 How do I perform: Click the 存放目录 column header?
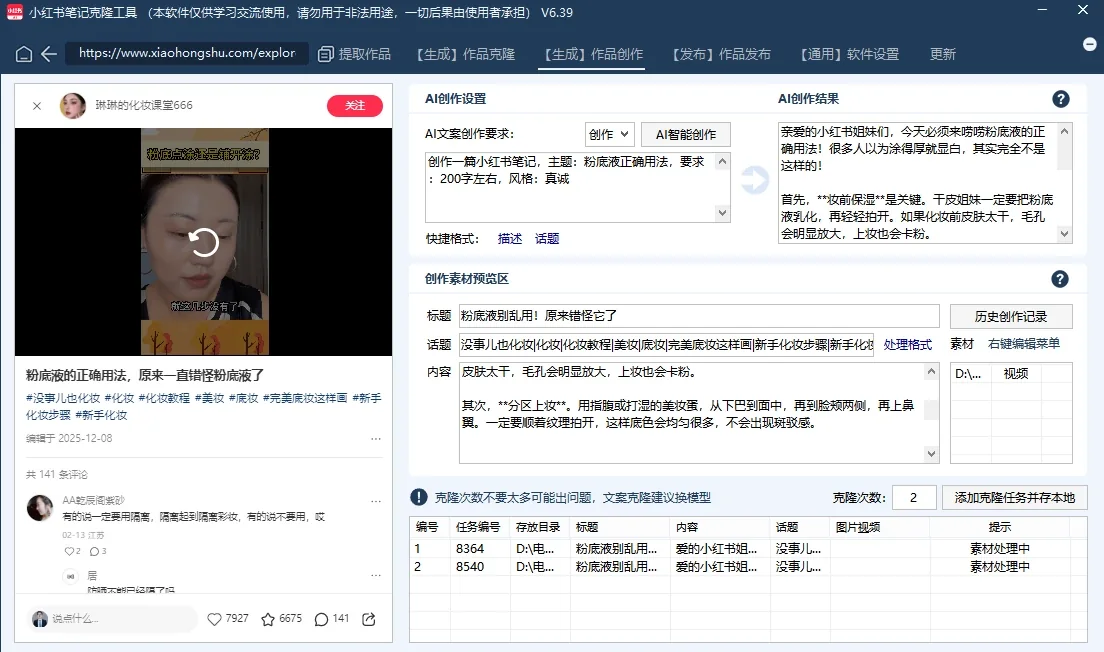pyautogui.click(x=539, y=527)
